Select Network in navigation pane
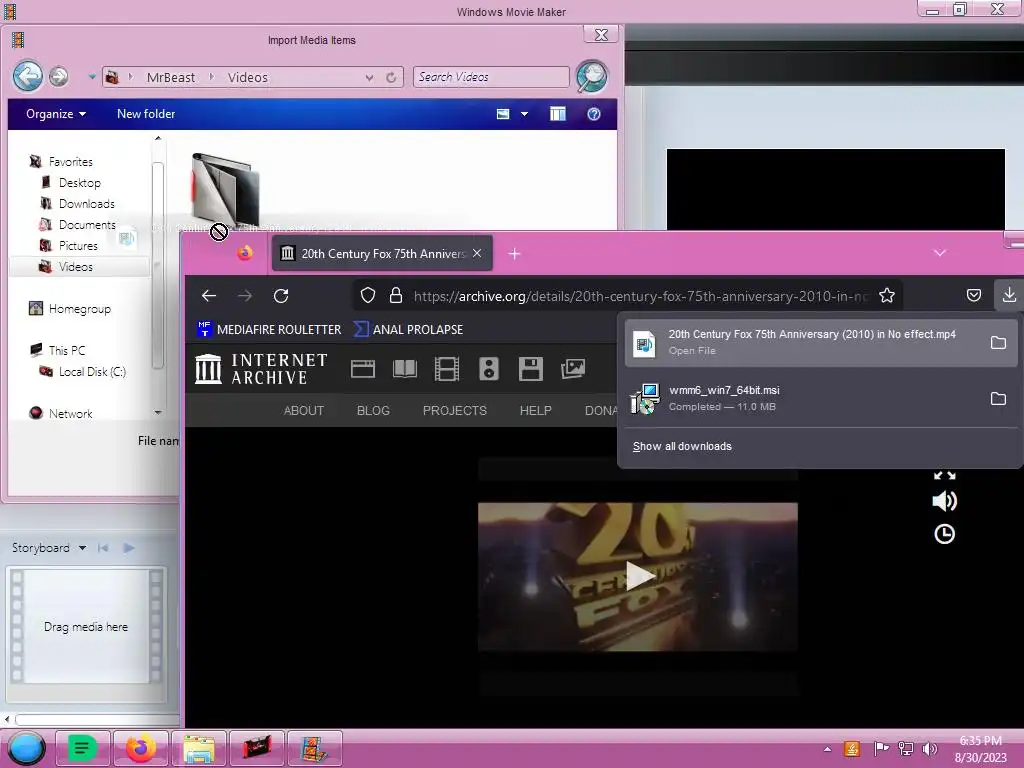Viewport: 1024px width, 768px height. click(71, 413)
